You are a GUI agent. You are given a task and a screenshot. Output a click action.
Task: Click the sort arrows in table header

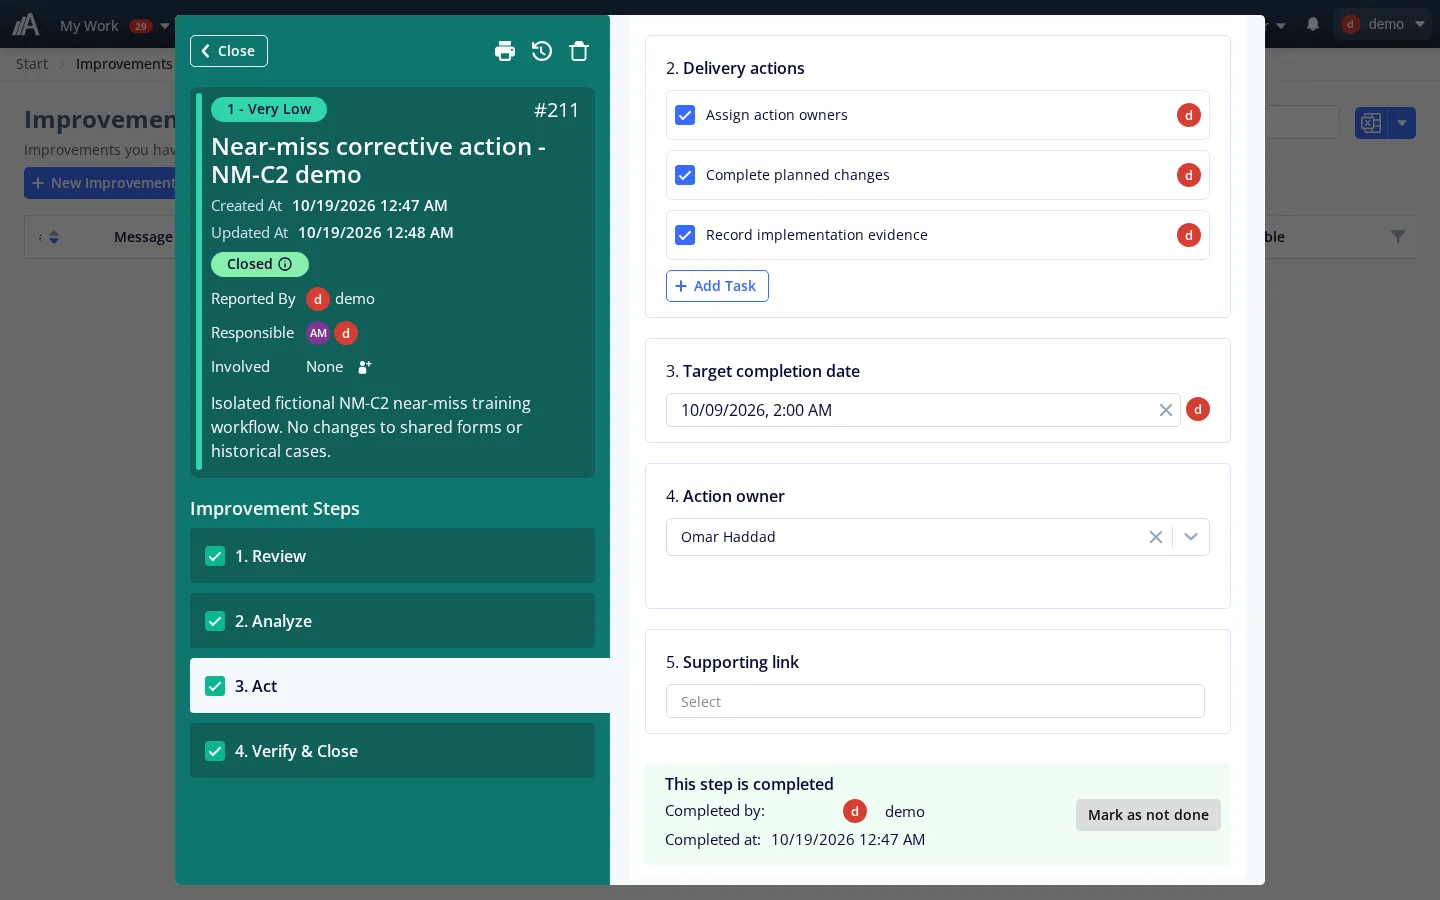pyautogui.click(x=54, y=237)
